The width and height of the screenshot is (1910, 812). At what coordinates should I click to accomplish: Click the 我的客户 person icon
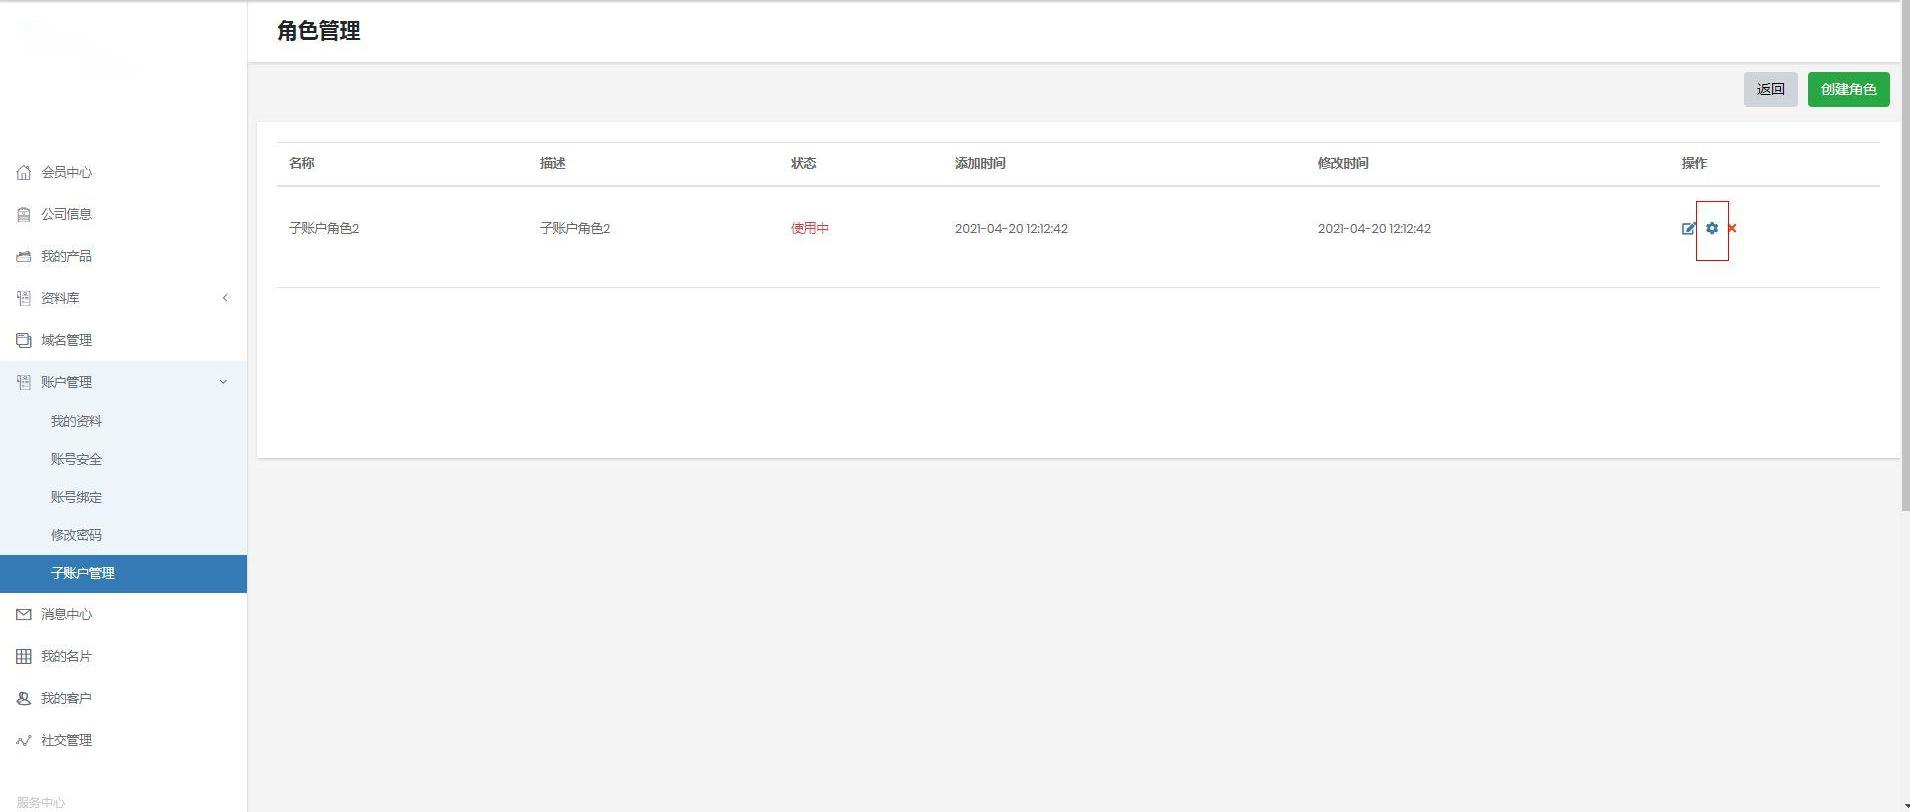point(24,698)
